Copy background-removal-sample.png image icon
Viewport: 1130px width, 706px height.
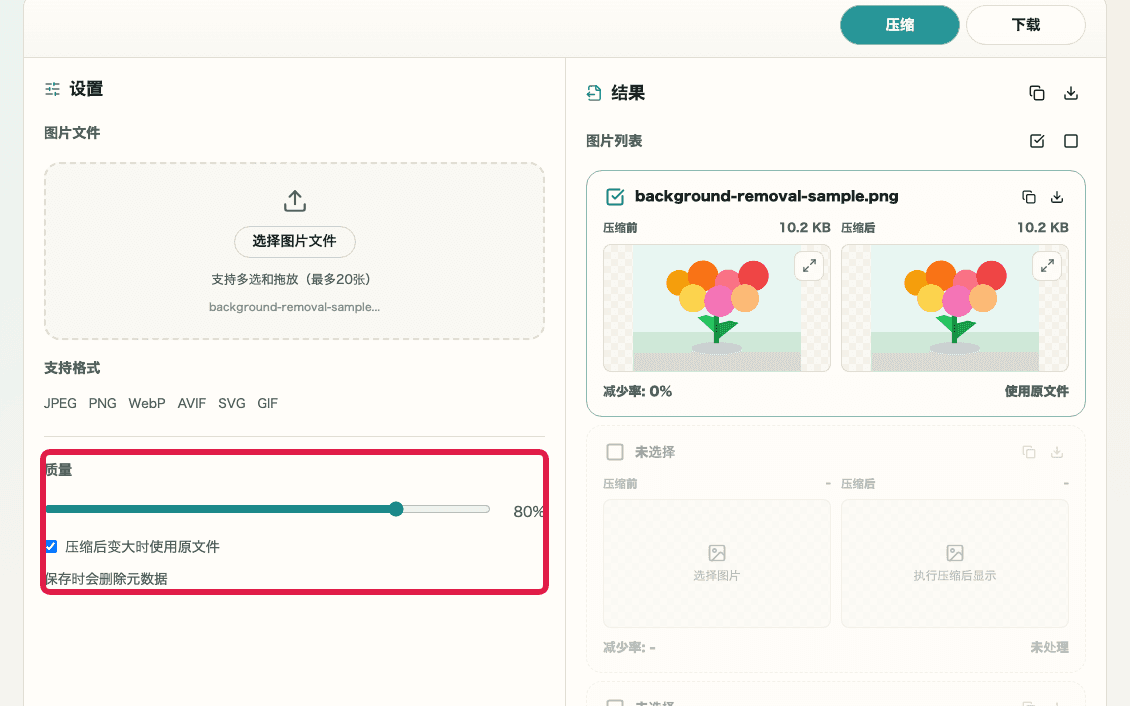pyautogui.click(x=1029, y=197)
